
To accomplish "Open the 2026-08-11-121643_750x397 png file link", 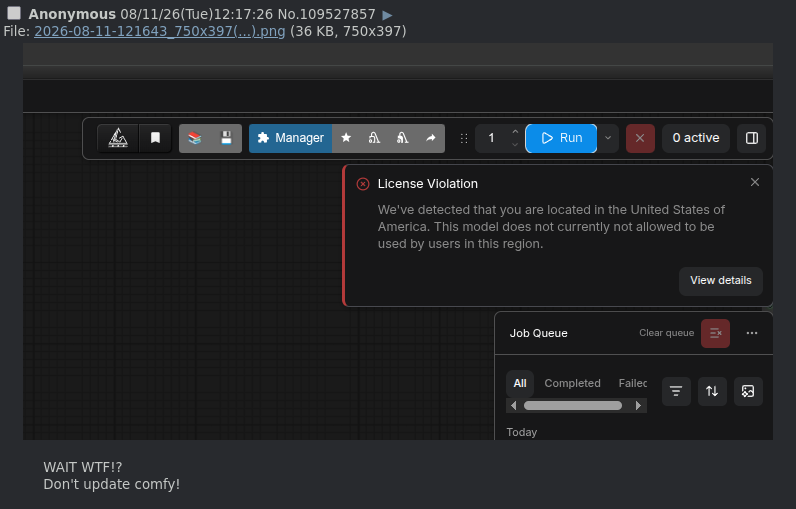I will 159,31.
